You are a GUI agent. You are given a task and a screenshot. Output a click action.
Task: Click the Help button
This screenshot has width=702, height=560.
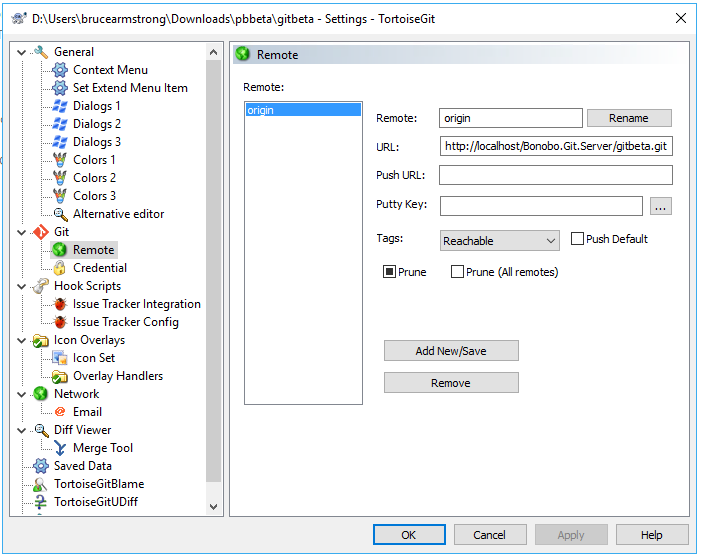tap(652, 535)
